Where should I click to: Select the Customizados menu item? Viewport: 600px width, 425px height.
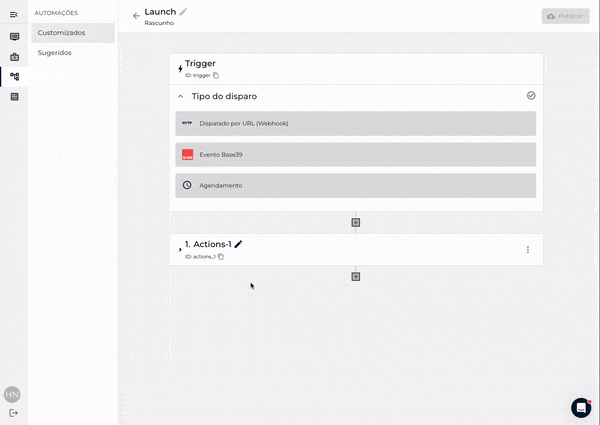[x=73, y=33]
